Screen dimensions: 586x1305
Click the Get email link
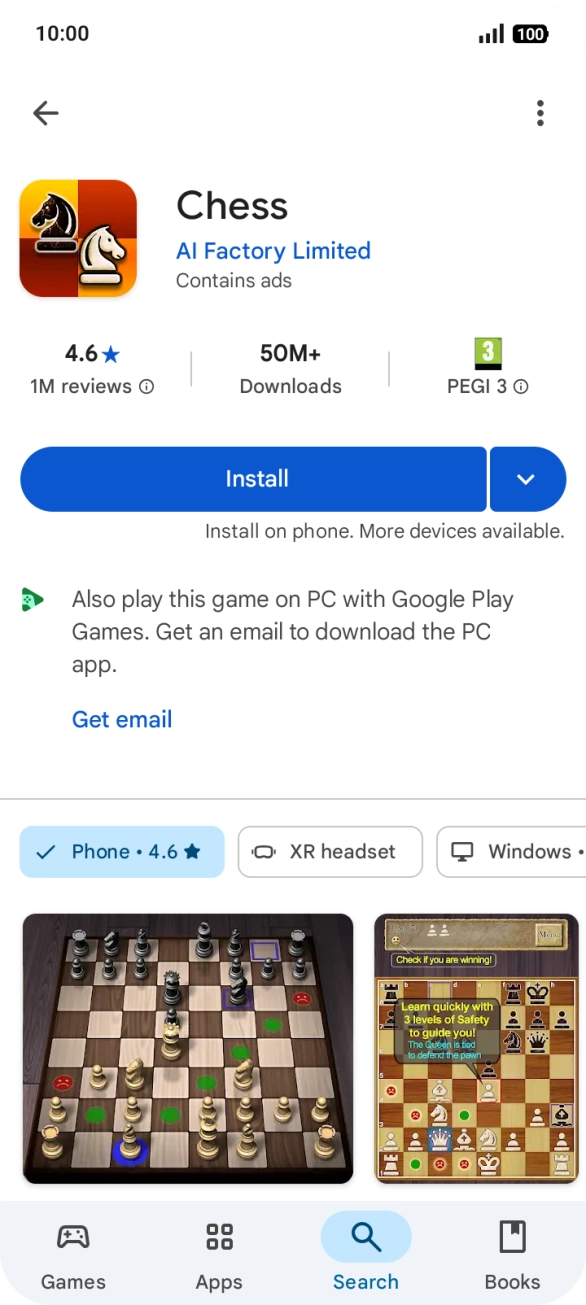[121, 719]
